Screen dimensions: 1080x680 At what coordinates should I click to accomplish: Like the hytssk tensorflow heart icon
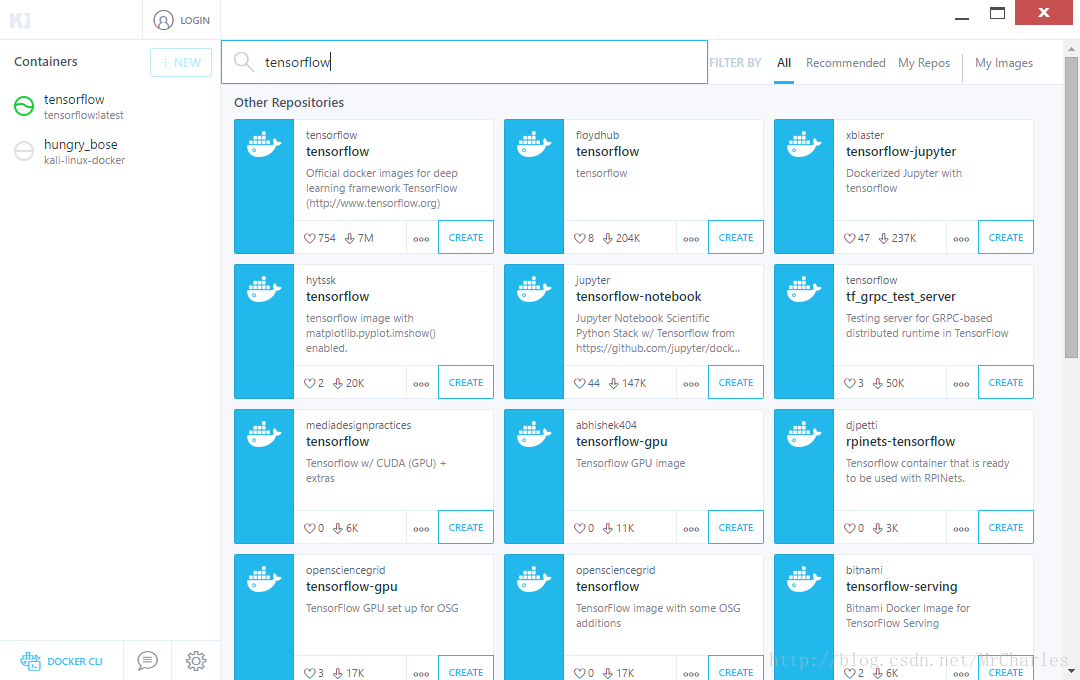309,383
